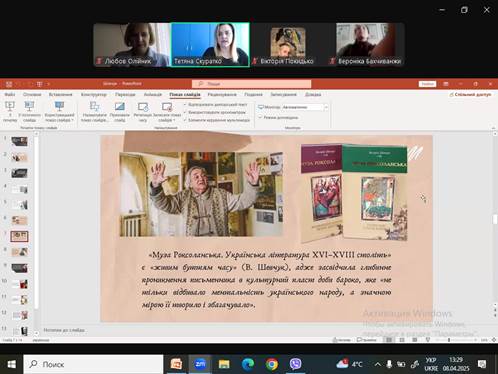Viewport: 498px width, 374px height.
Task: Click Set Up Slide Show icon
Action: pyautogui.click(x=94, y=106)
